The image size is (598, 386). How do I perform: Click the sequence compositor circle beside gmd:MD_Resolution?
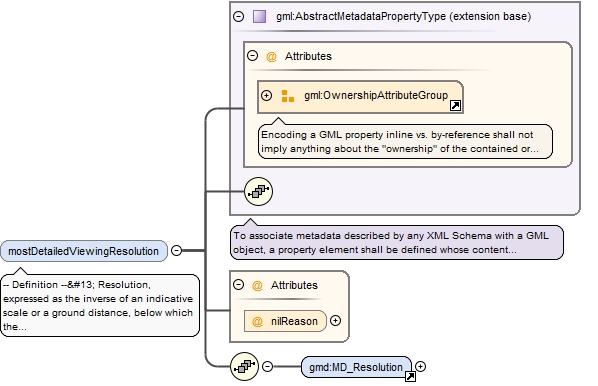(244, 366)
